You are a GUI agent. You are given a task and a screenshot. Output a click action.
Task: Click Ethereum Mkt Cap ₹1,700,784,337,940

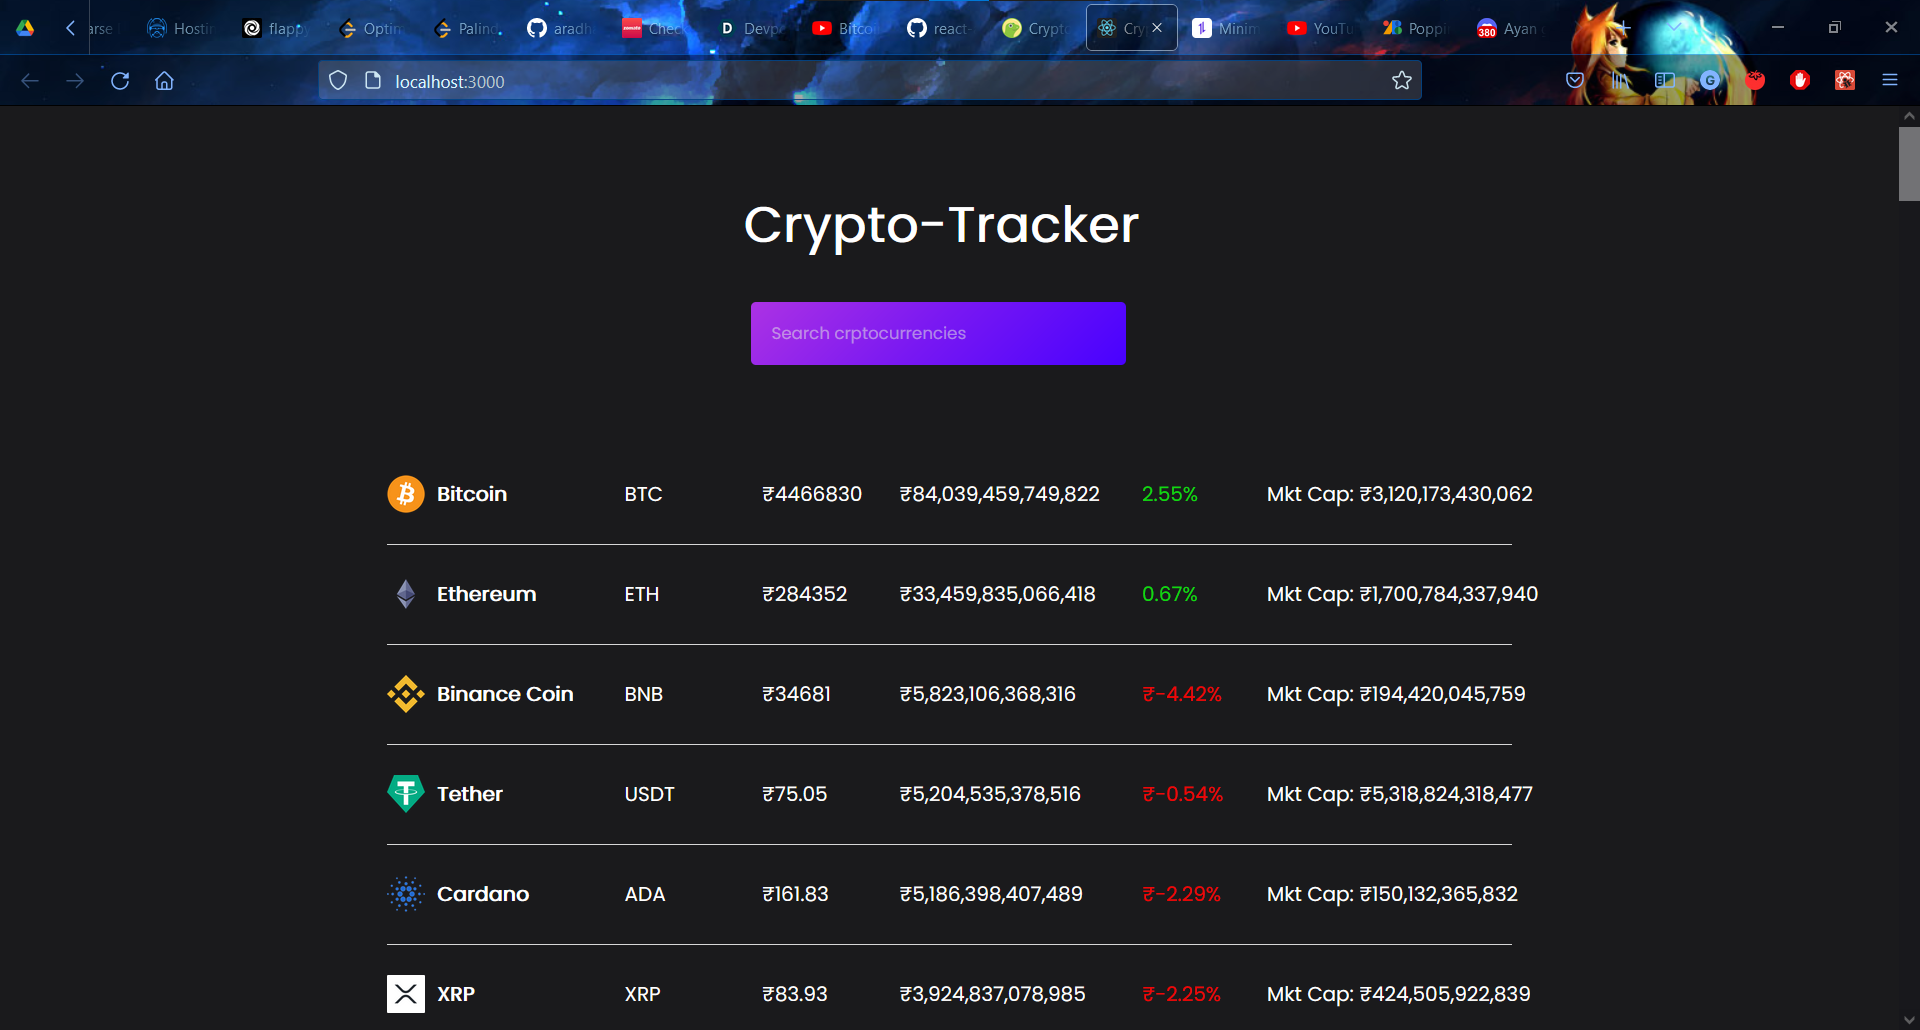[1402, 594]
